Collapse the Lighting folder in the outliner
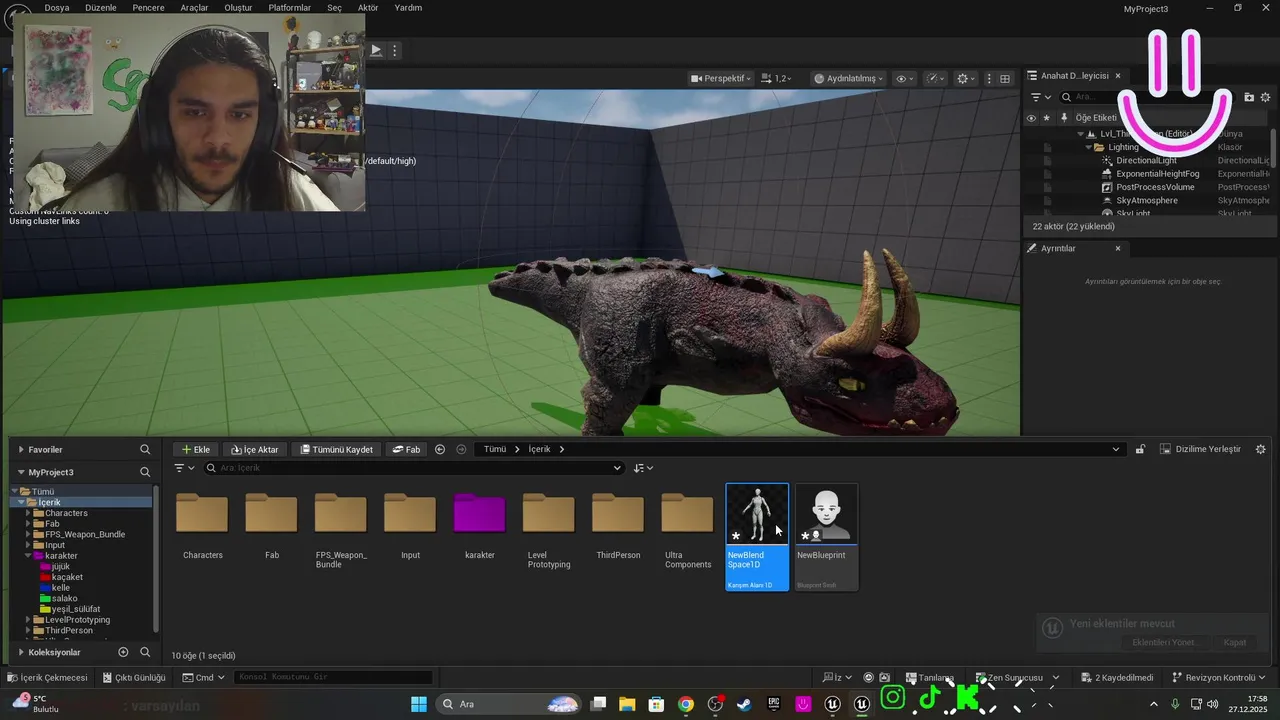Screen dimensions: 1280x720 point(1089,147)
